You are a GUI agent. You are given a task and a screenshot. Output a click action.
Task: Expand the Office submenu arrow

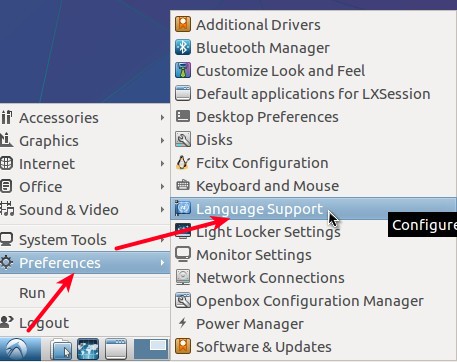point(162,187)
